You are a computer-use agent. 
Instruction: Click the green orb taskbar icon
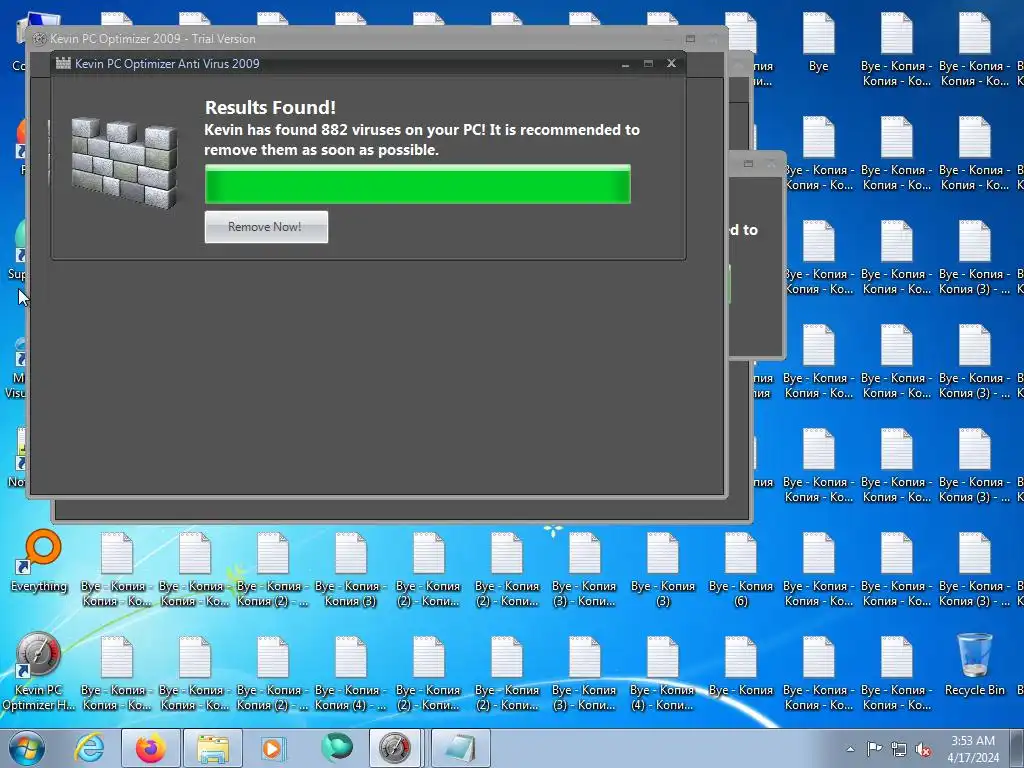tap(337, 748)
